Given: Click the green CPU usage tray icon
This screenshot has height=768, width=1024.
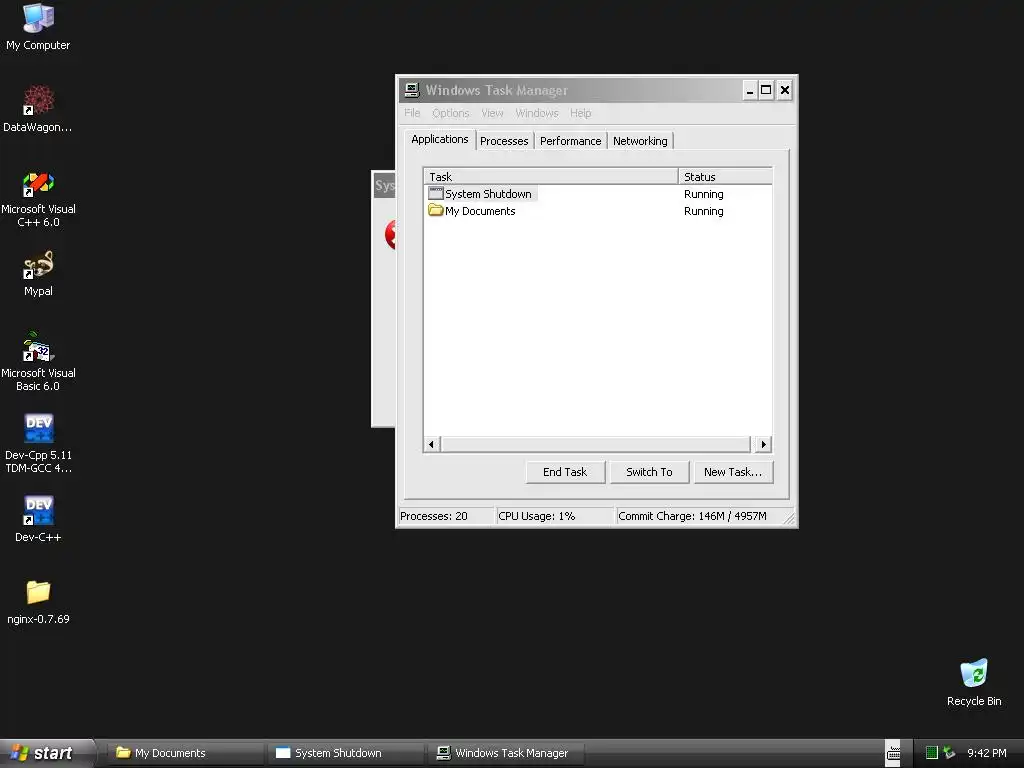Looking at the screenshot, I should pyautogui.click(x=932, y=753).
